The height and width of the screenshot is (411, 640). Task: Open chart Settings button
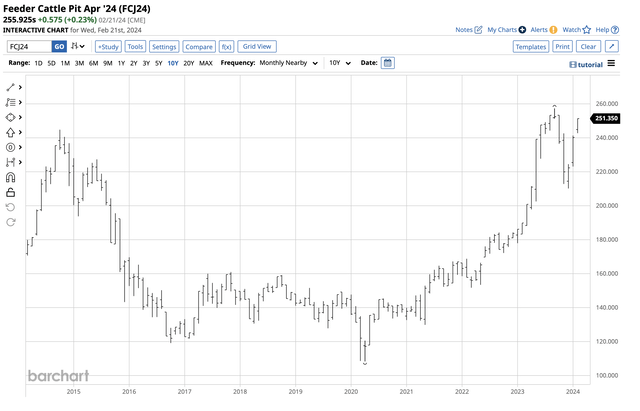(x=164, y=47)
